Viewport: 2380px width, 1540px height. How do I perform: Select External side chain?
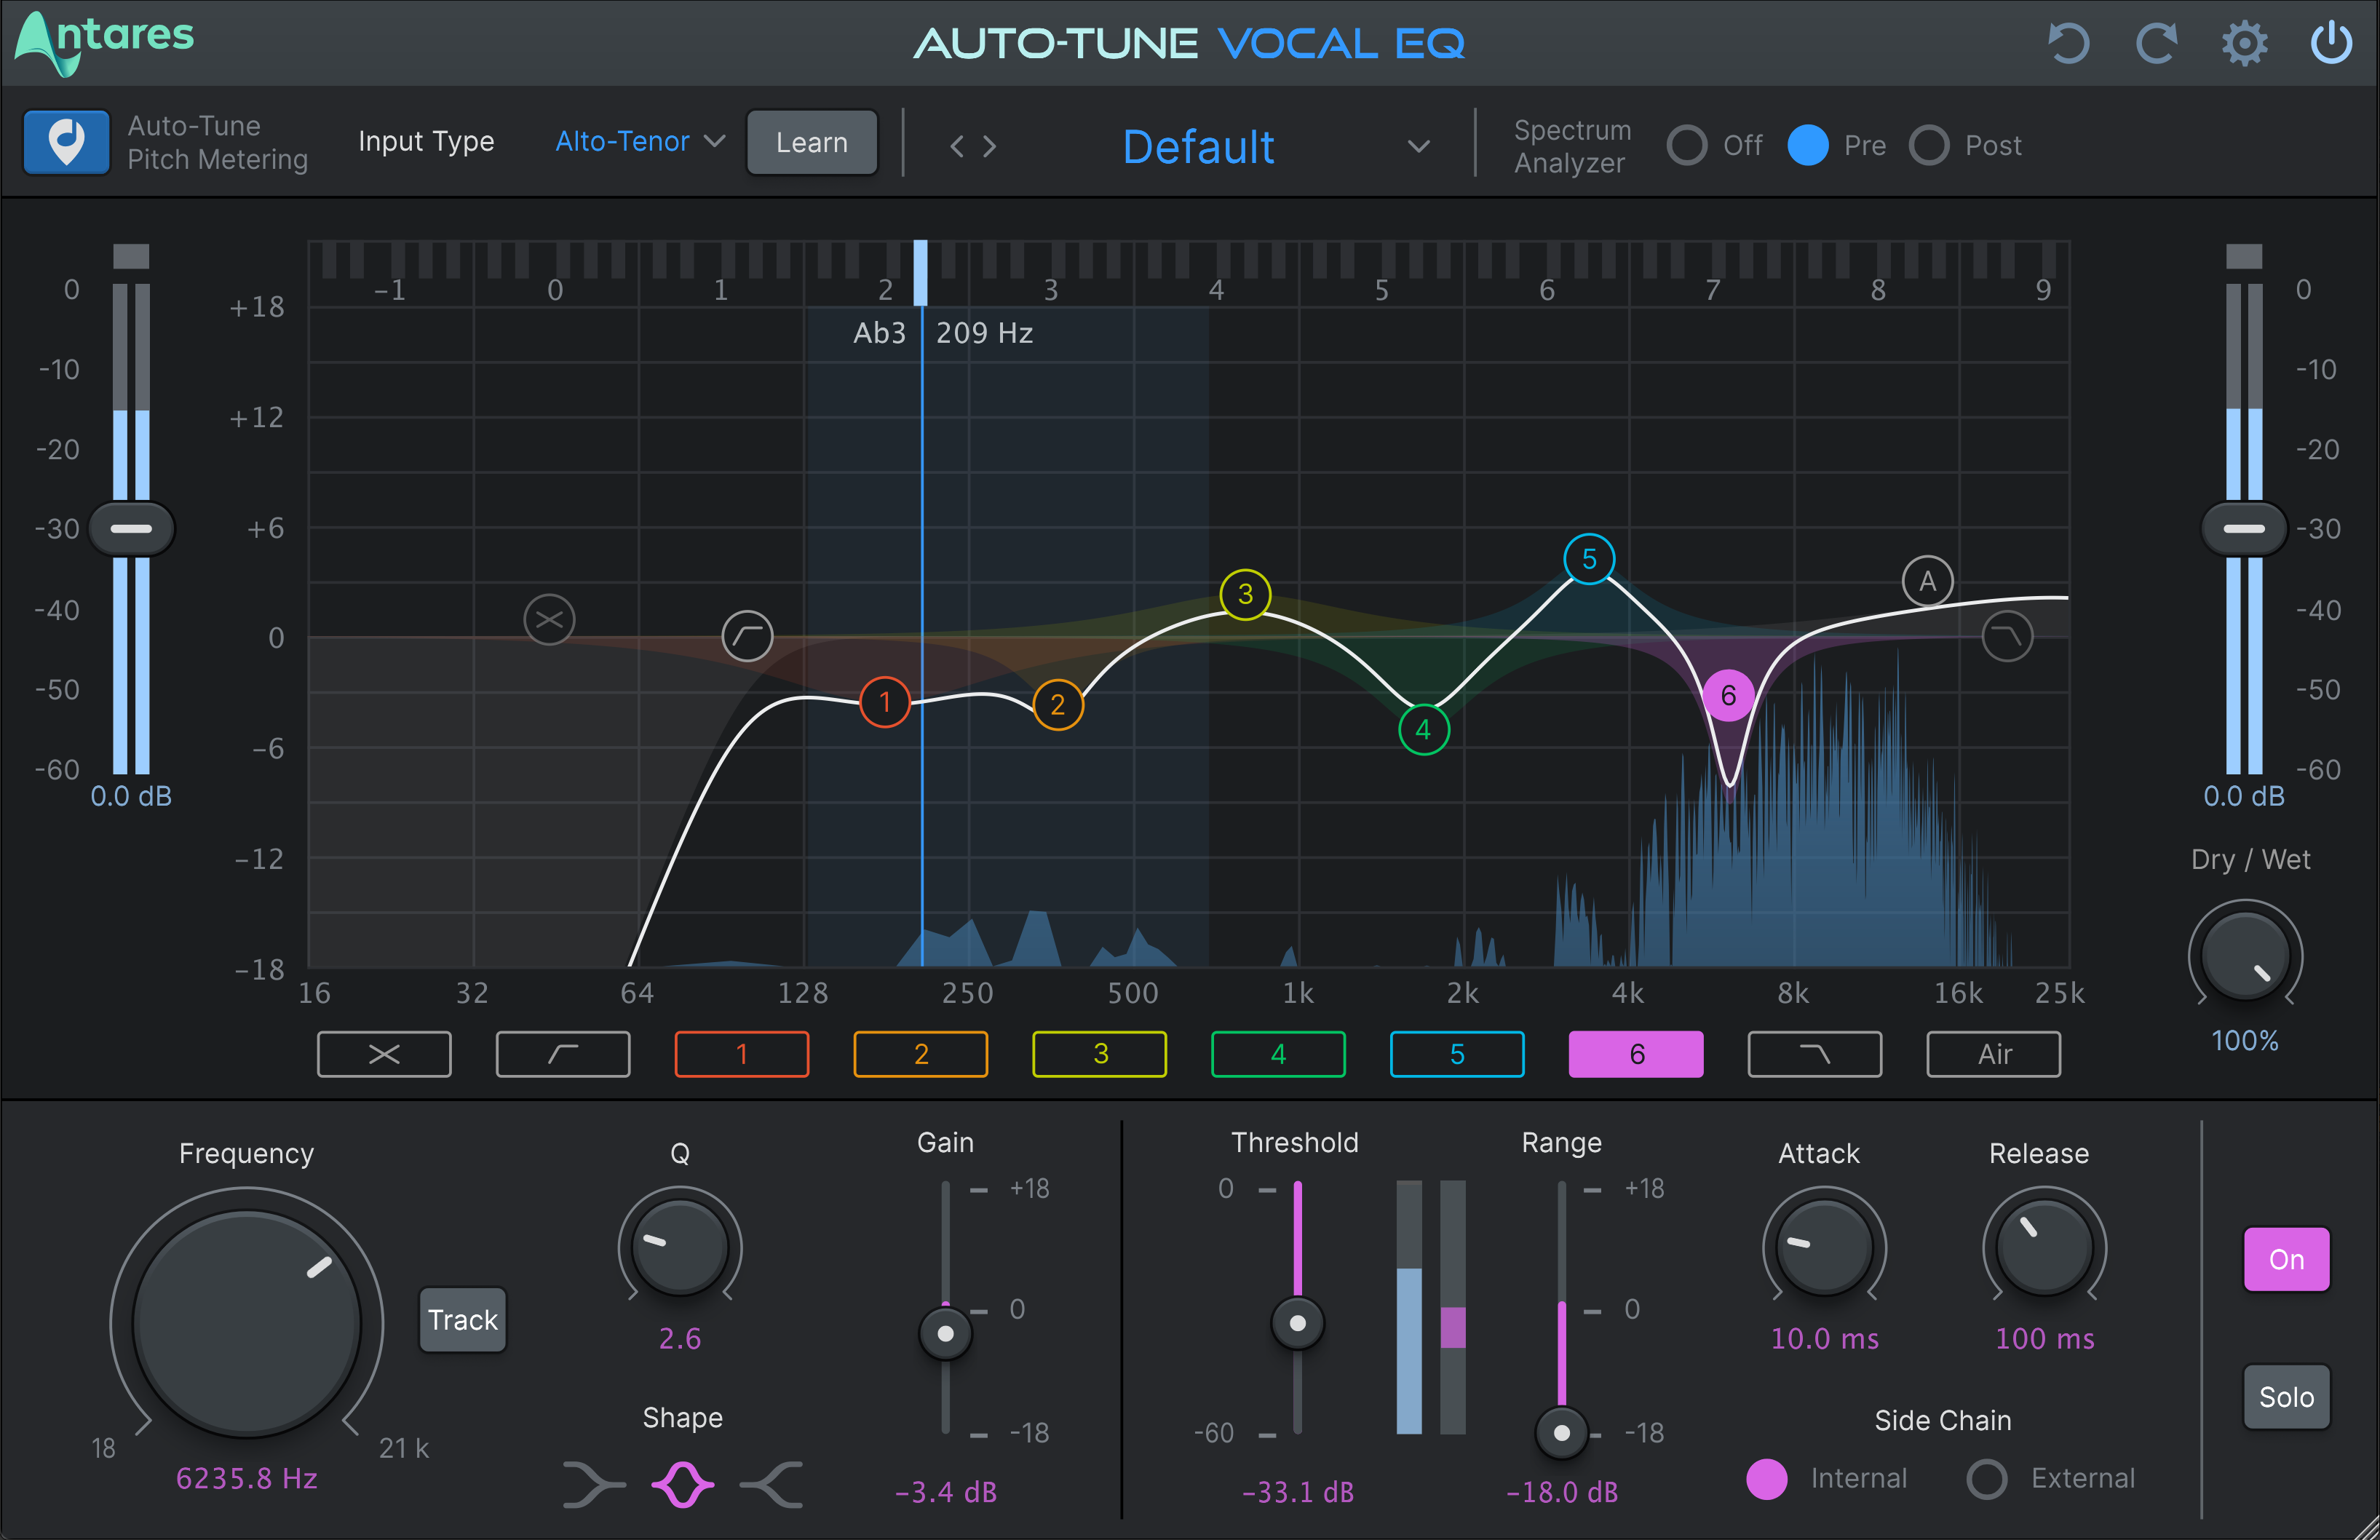coord(1986,1479)
